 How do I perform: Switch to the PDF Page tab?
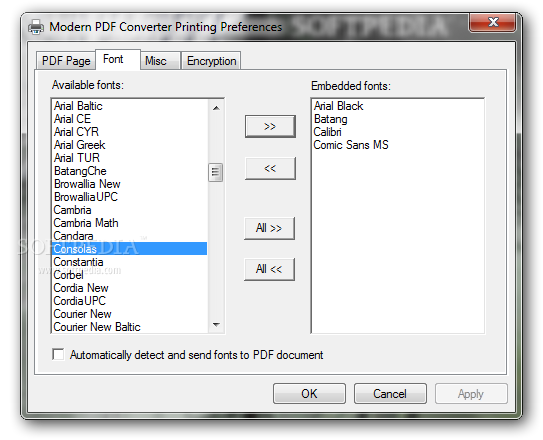pos(66,61)
